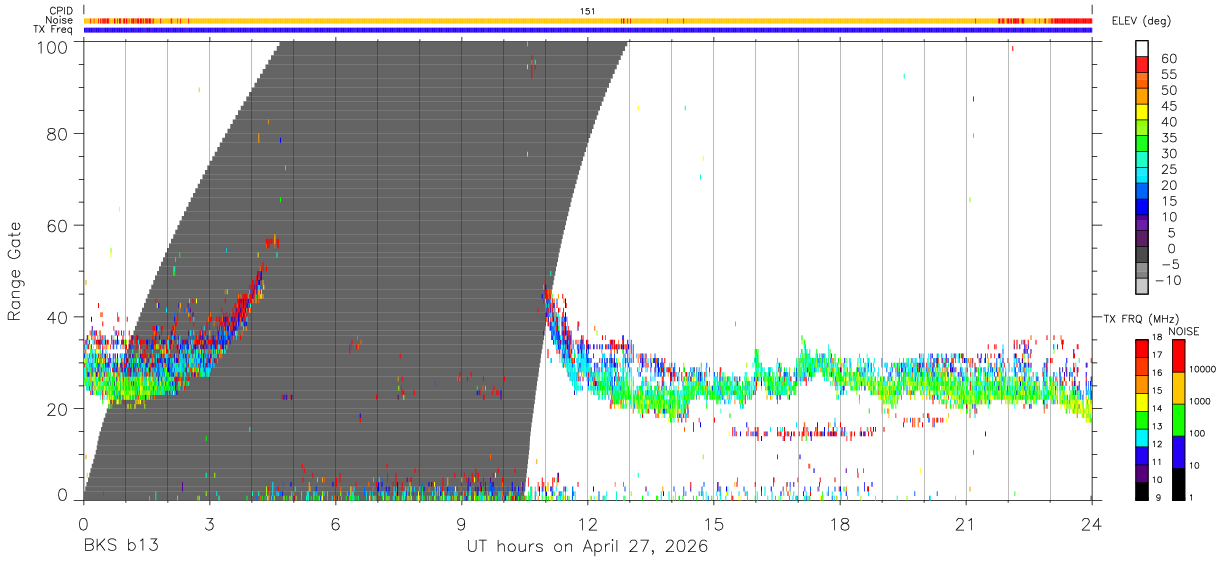This screenshot has width=1228, height=567.
Task: Click the Range Gate y-axis title
Action: click(15, 272)
